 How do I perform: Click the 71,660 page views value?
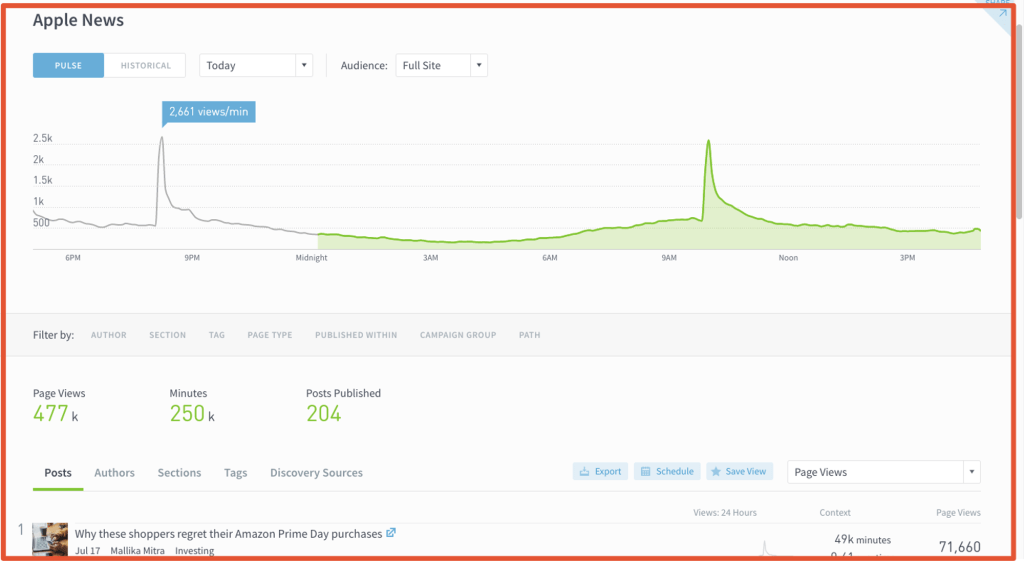click(x=959, y=547)
